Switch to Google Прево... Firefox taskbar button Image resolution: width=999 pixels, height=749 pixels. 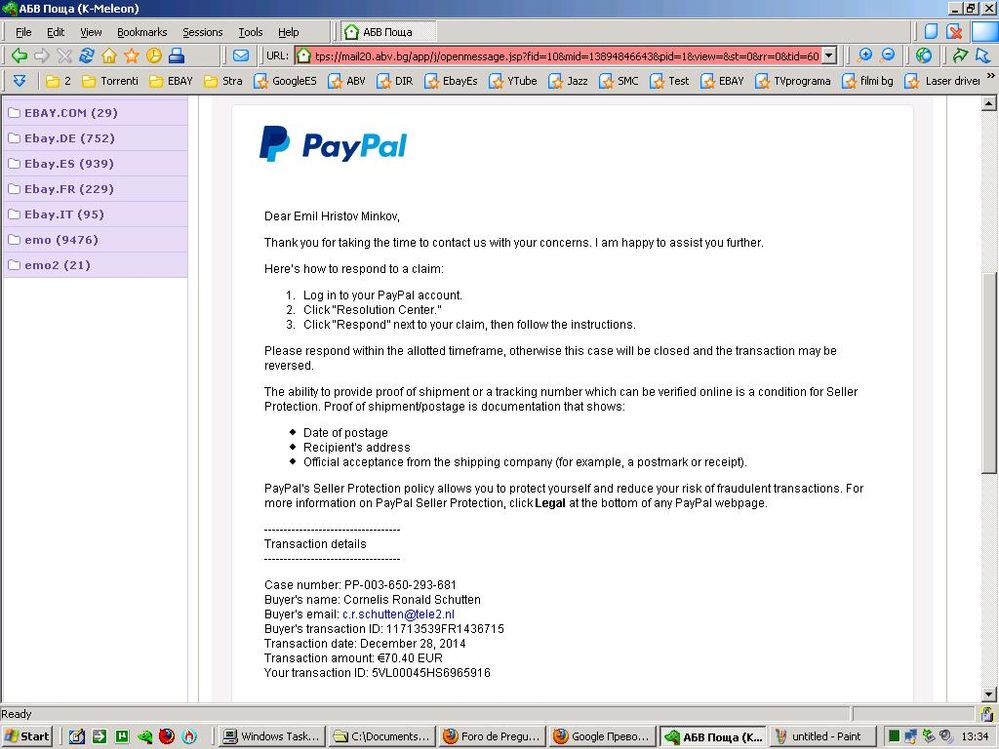point(602,737)
